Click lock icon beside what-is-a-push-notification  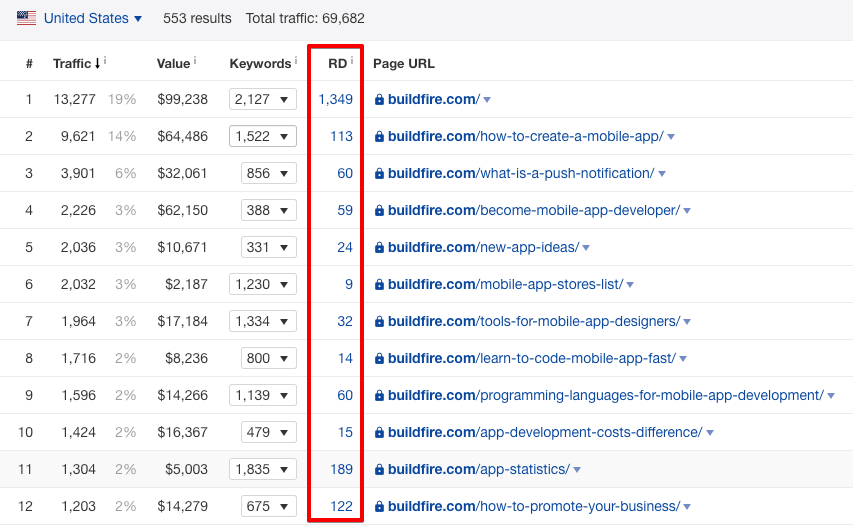tap(379, 174)
